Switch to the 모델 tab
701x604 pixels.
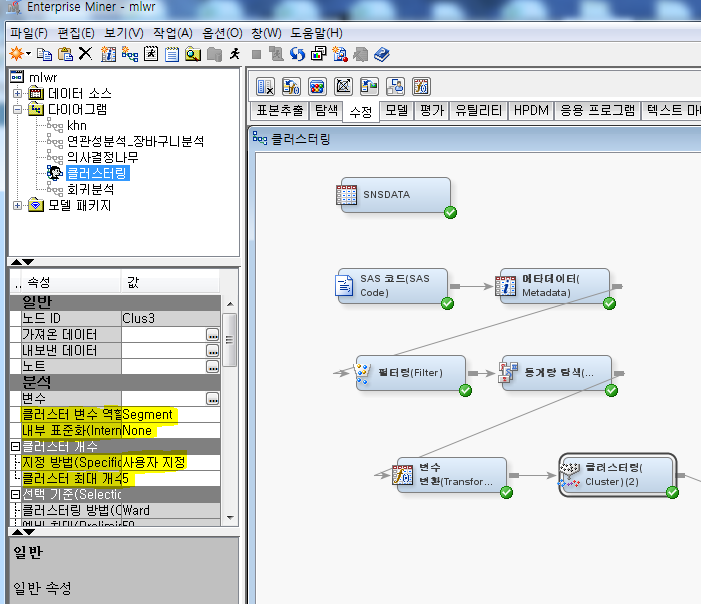[397, 110]
